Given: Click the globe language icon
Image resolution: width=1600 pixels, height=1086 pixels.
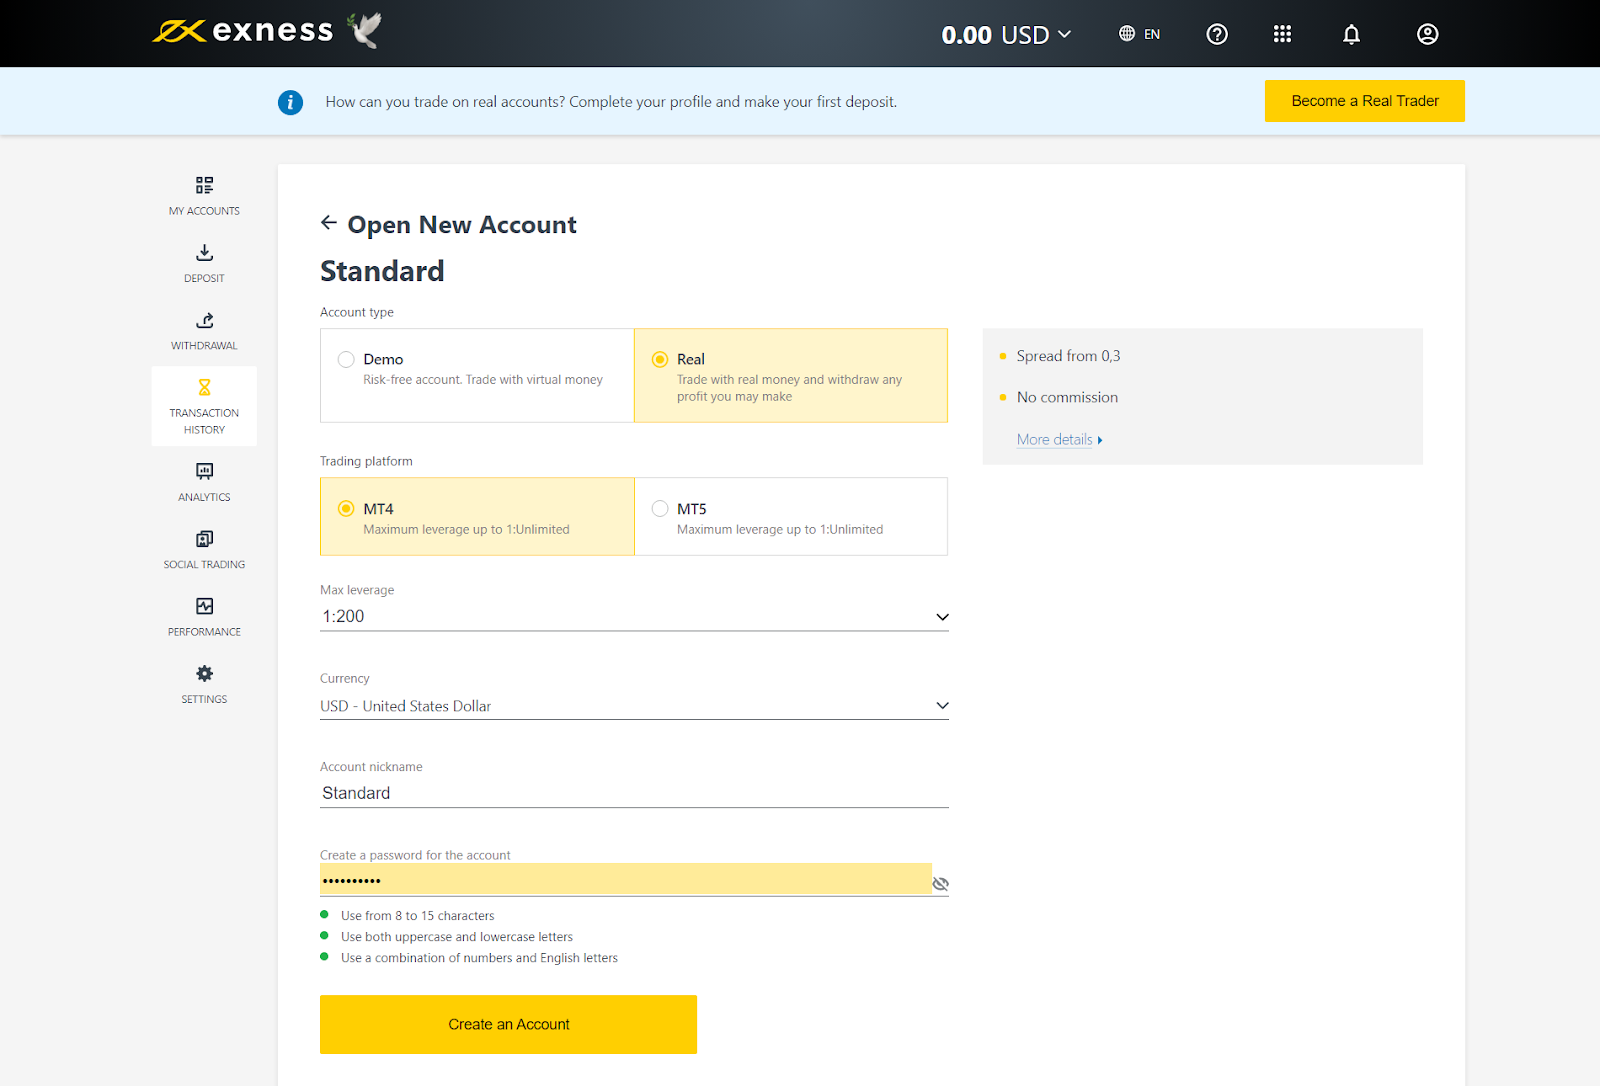Looking at the screenshot, I should point(1127,34).
